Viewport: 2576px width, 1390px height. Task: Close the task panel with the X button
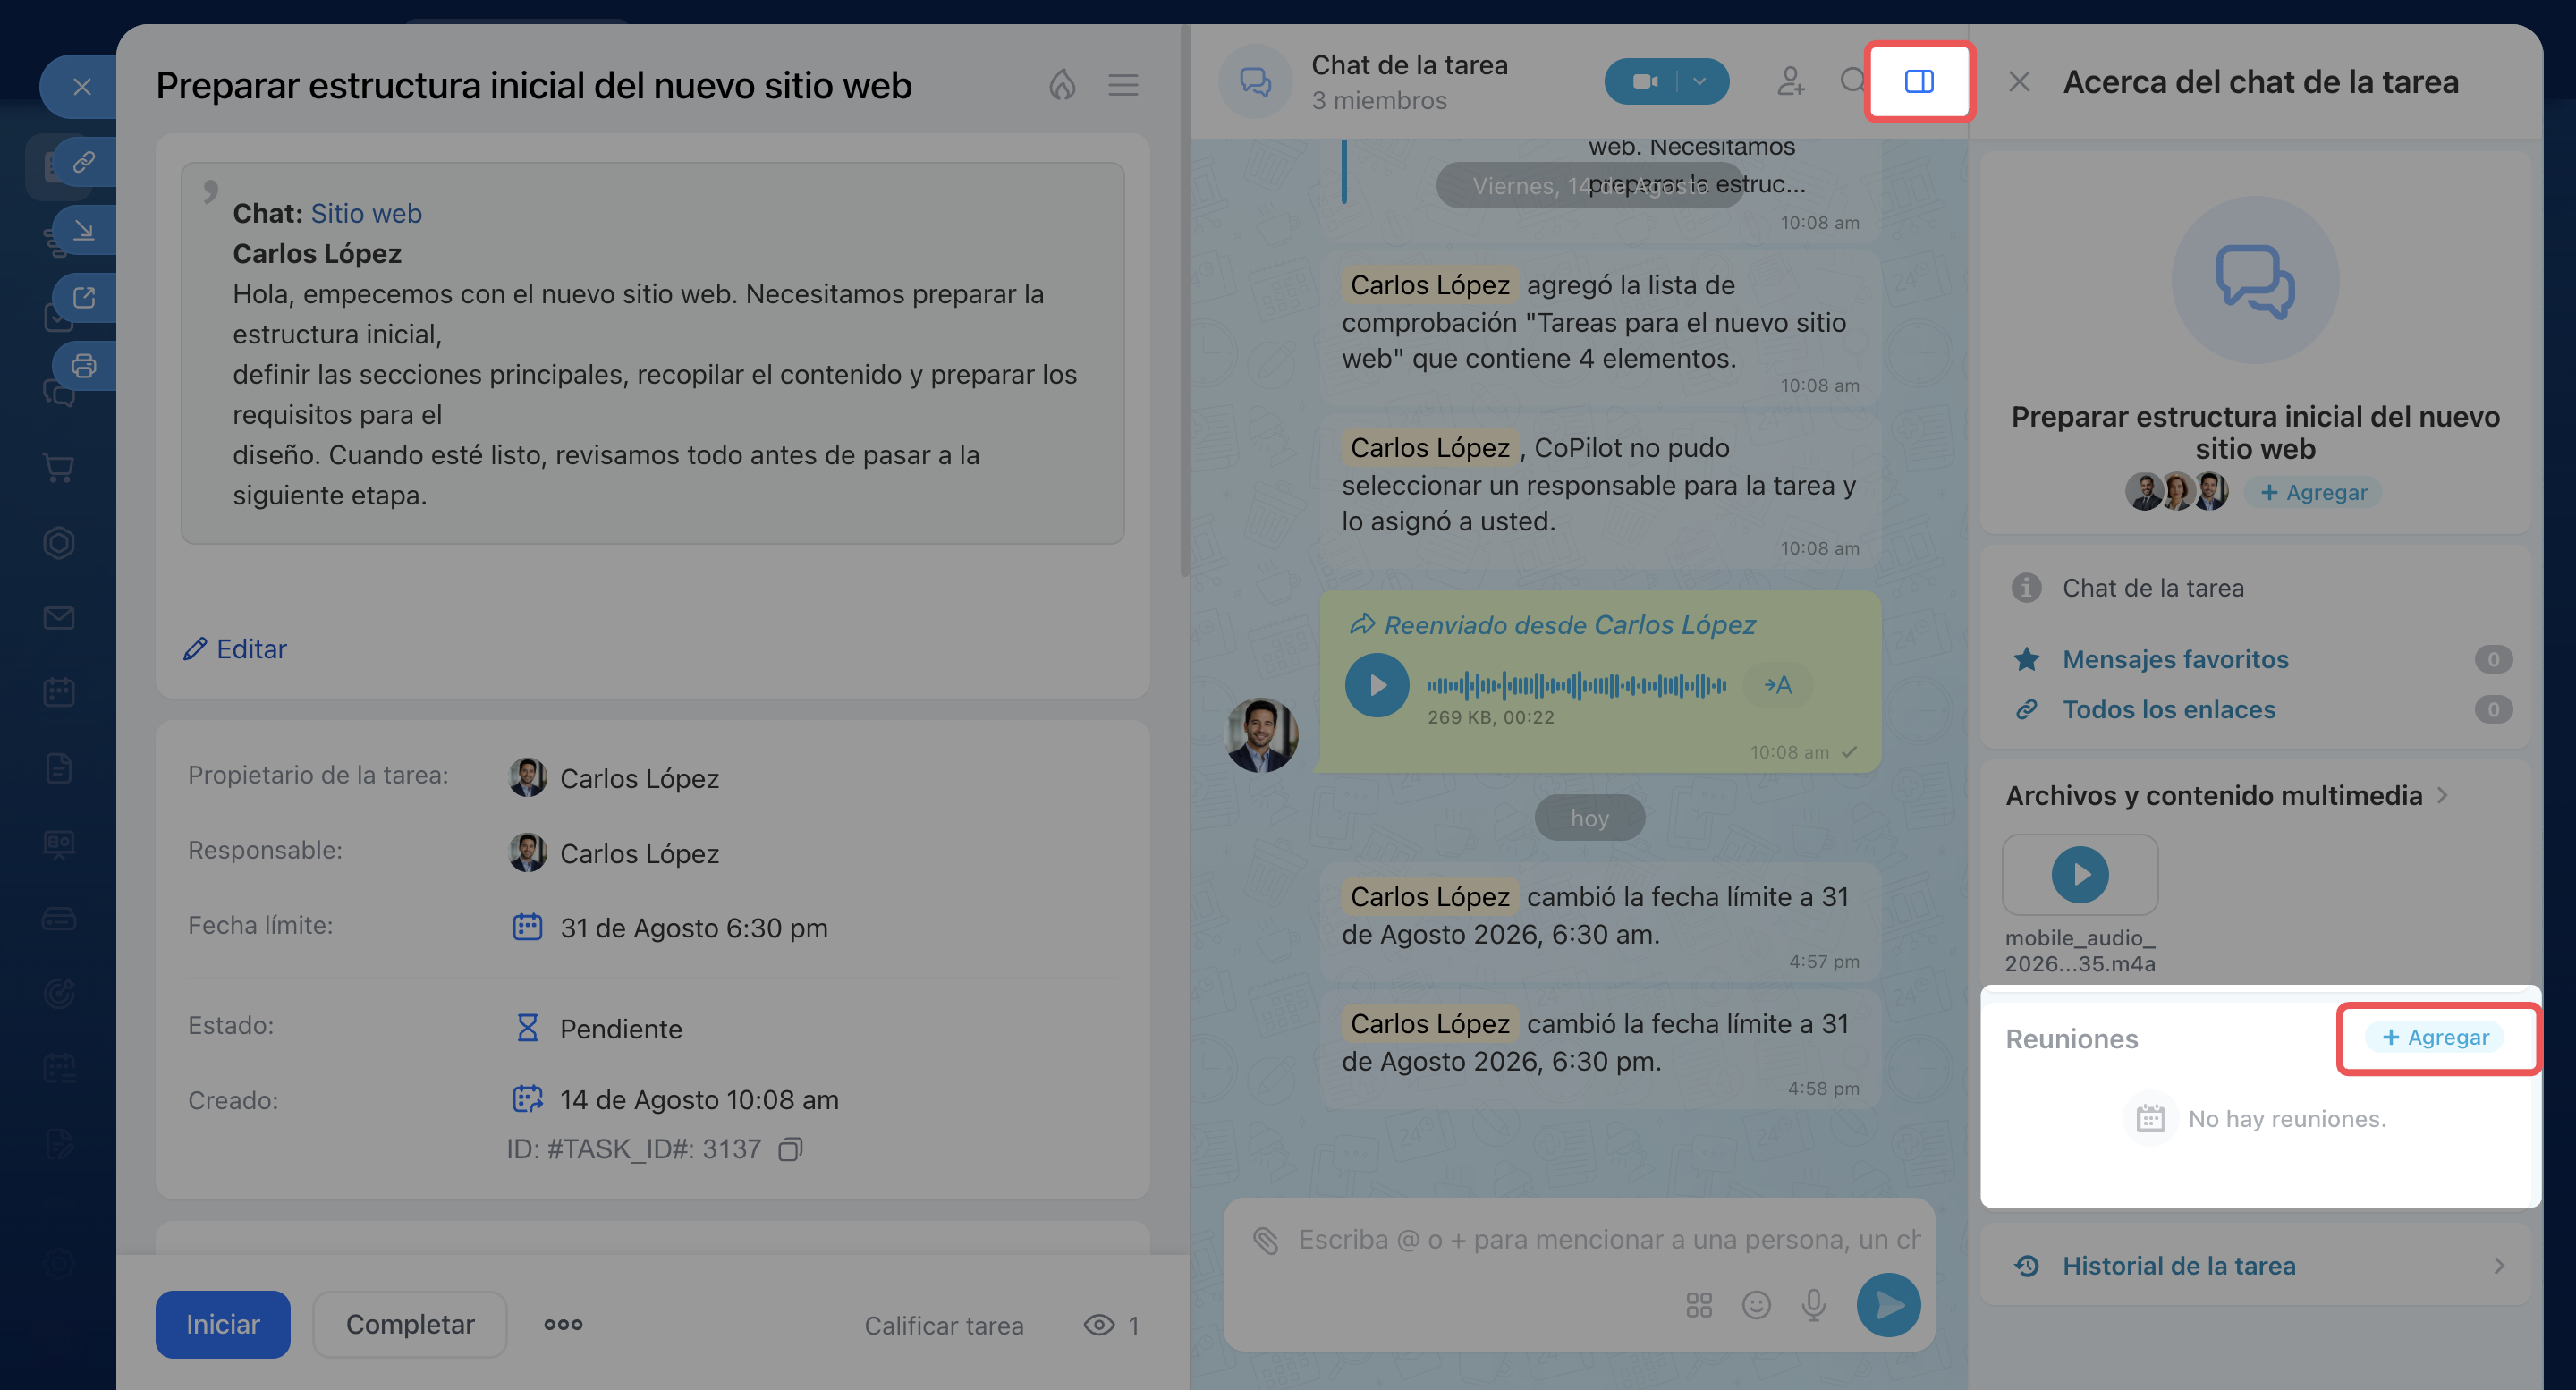(81, 87)
